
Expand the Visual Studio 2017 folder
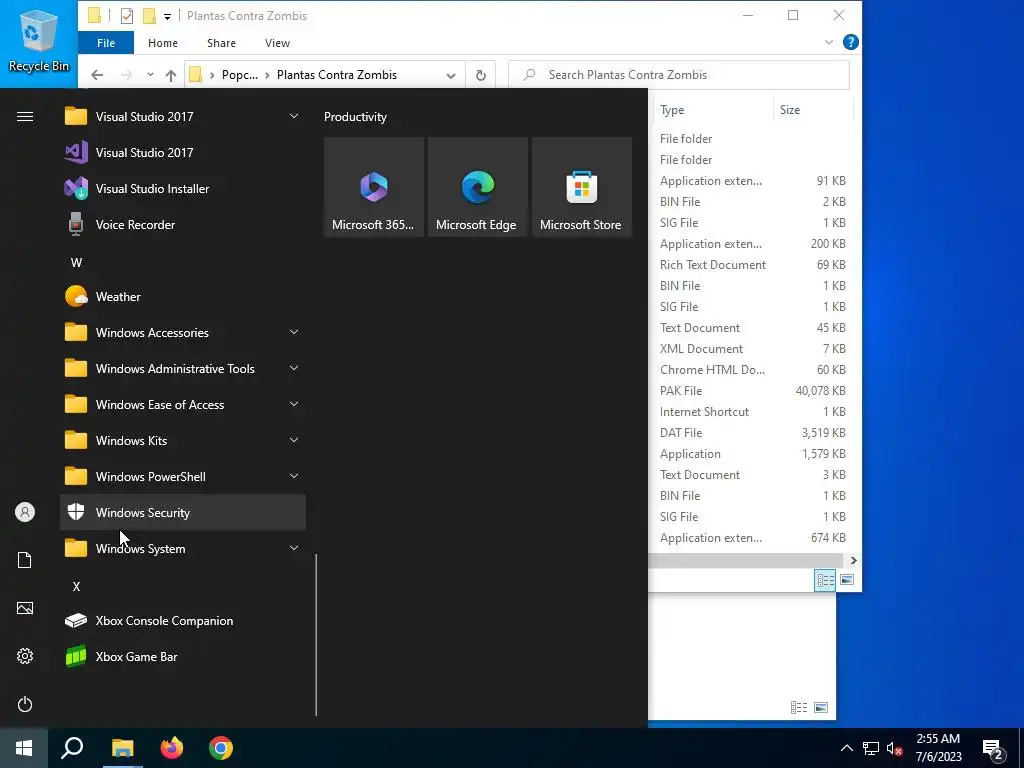tap(294, 116)
